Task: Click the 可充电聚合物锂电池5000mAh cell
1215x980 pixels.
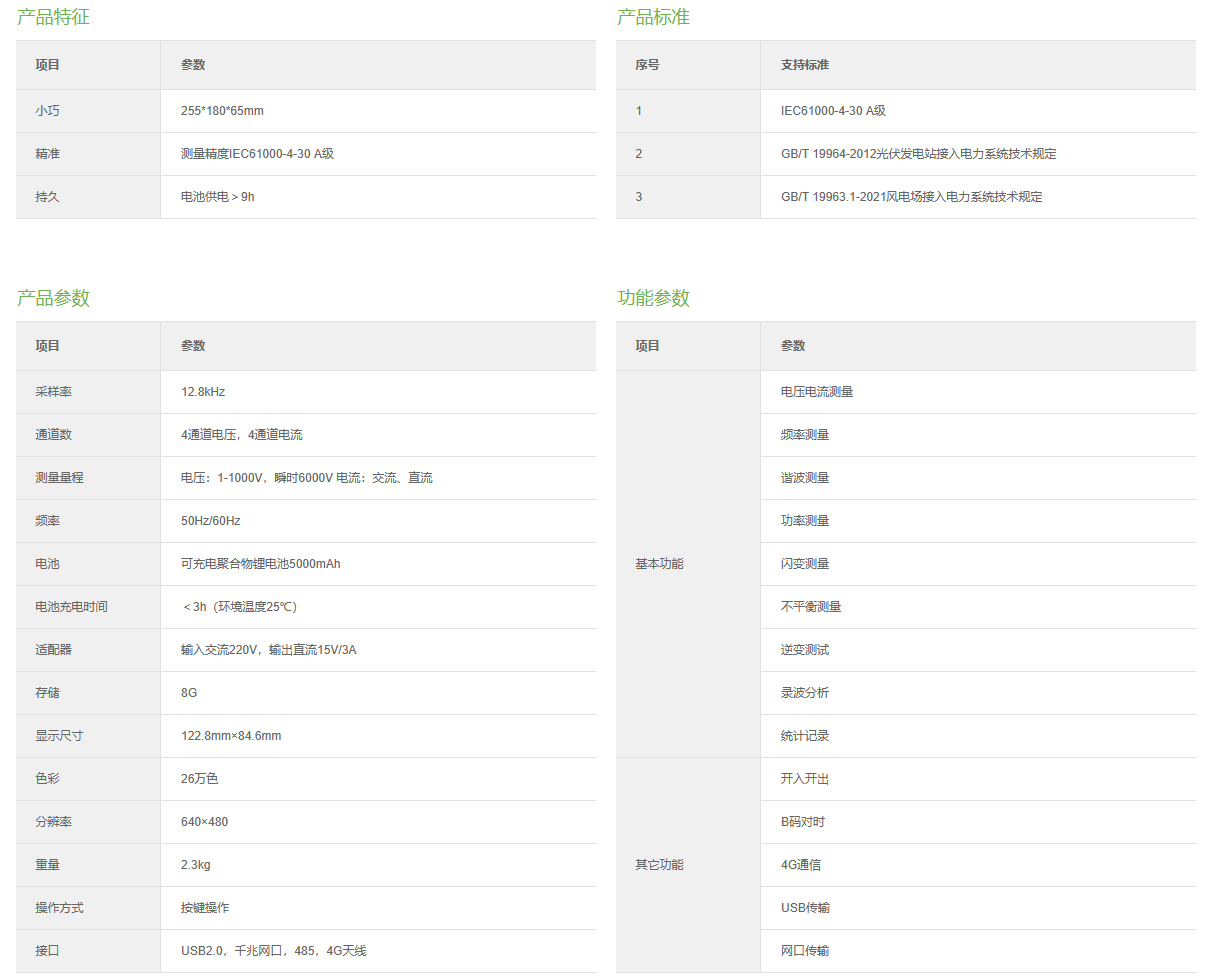Action: 260,564
